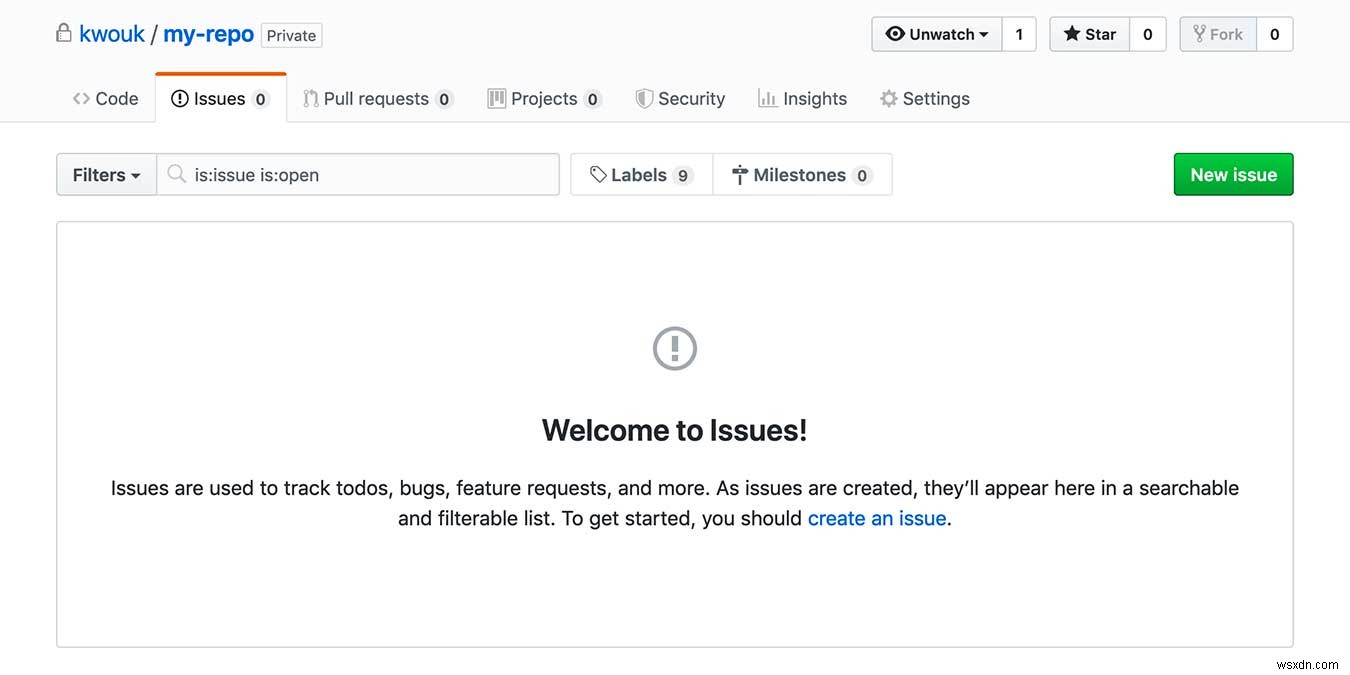The width and height of the screenshot is (1350, 675).
Task: Open the kwouk user profile link
Action: click(x=113, y=33)
